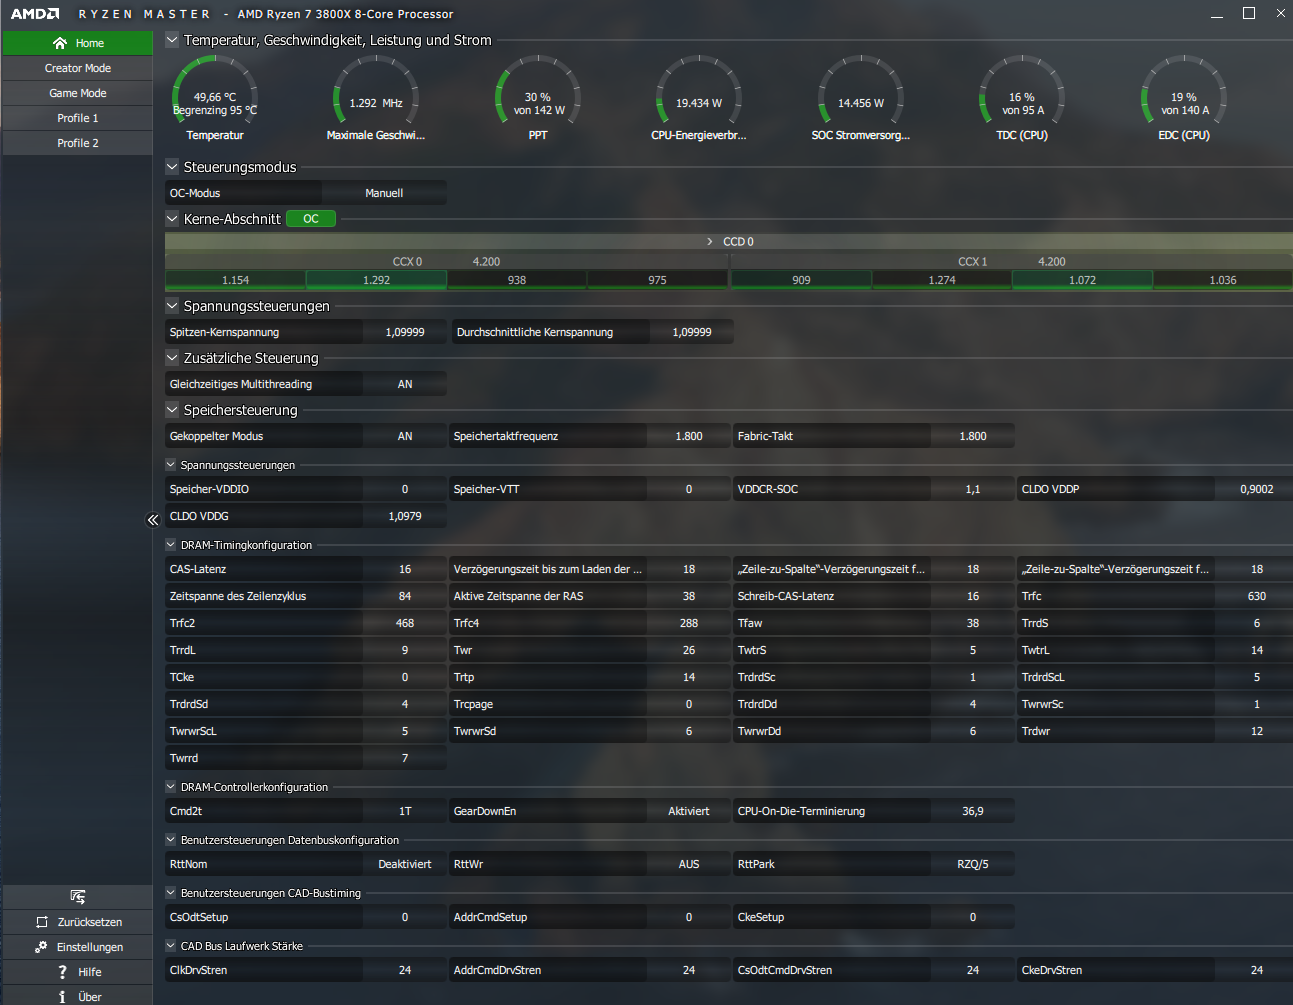Click Aktive Zeitspanne der RAS value
Image resolution: width=1293 pixels, height=1005 pixels.
point(689,596)
